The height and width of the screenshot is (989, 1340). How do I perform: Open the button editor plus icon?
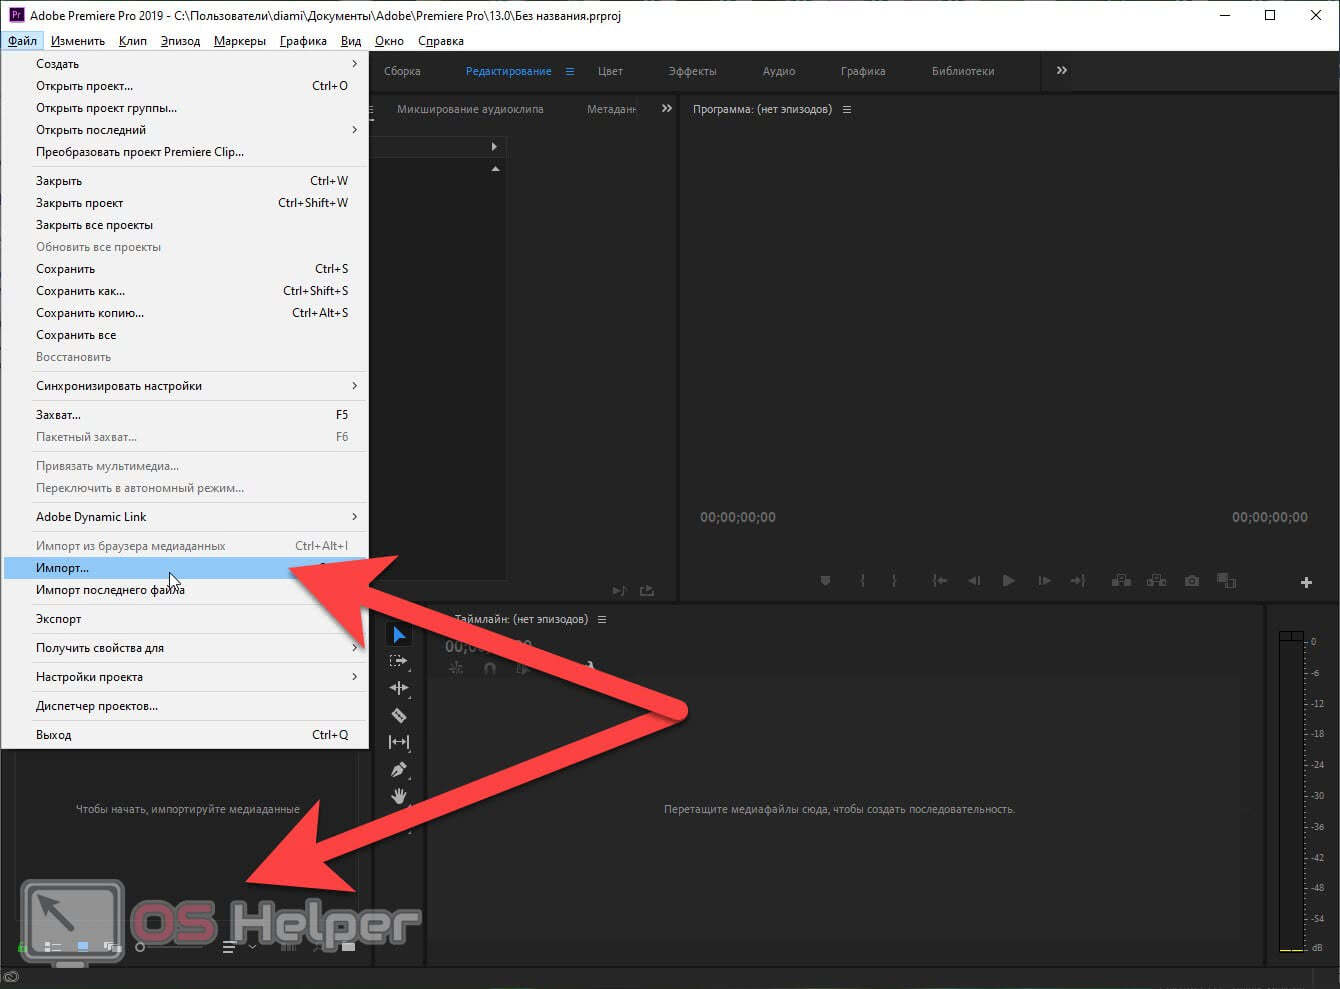point(1306,582)
